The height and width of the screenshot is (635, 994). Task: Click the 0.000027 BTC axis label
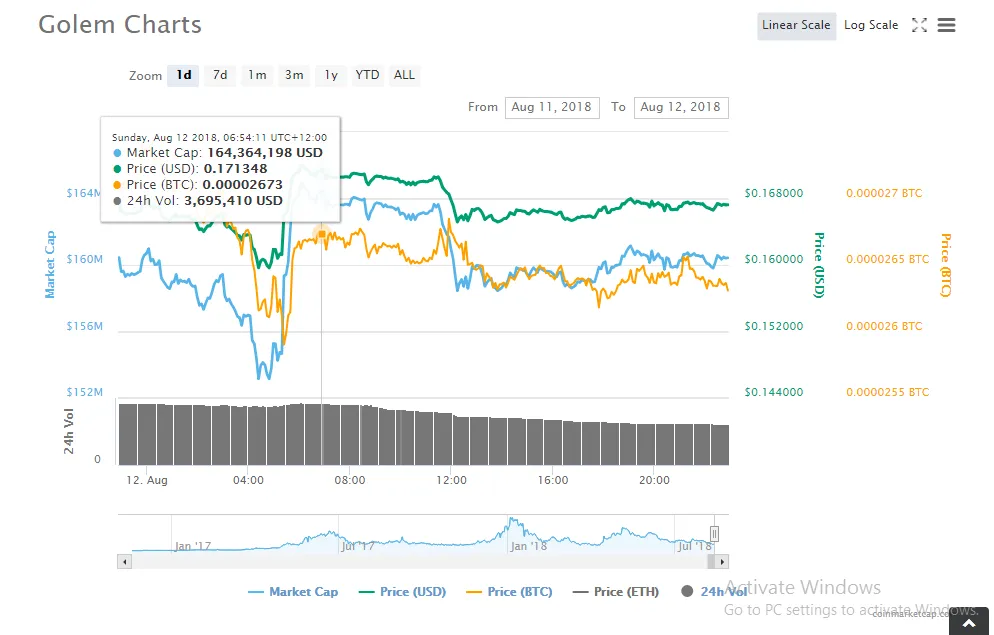tap(884, 193)
